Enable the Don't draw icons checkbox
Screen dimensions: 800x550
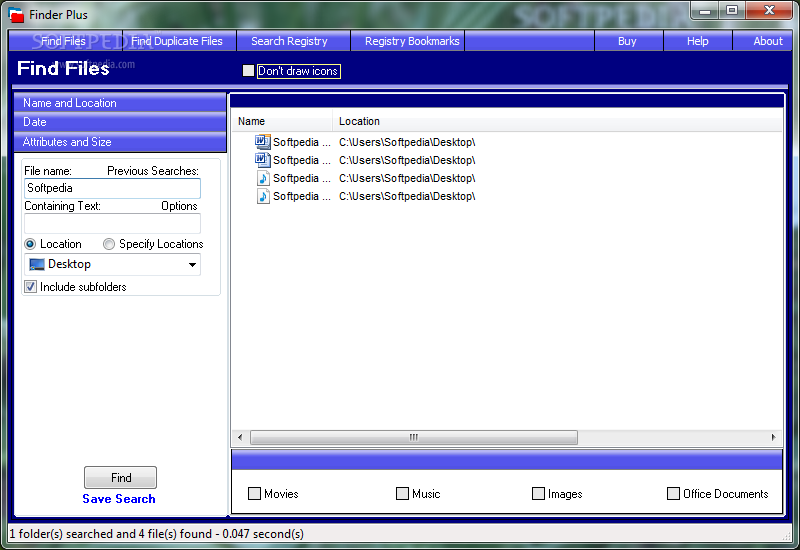[x=248, y=70]
